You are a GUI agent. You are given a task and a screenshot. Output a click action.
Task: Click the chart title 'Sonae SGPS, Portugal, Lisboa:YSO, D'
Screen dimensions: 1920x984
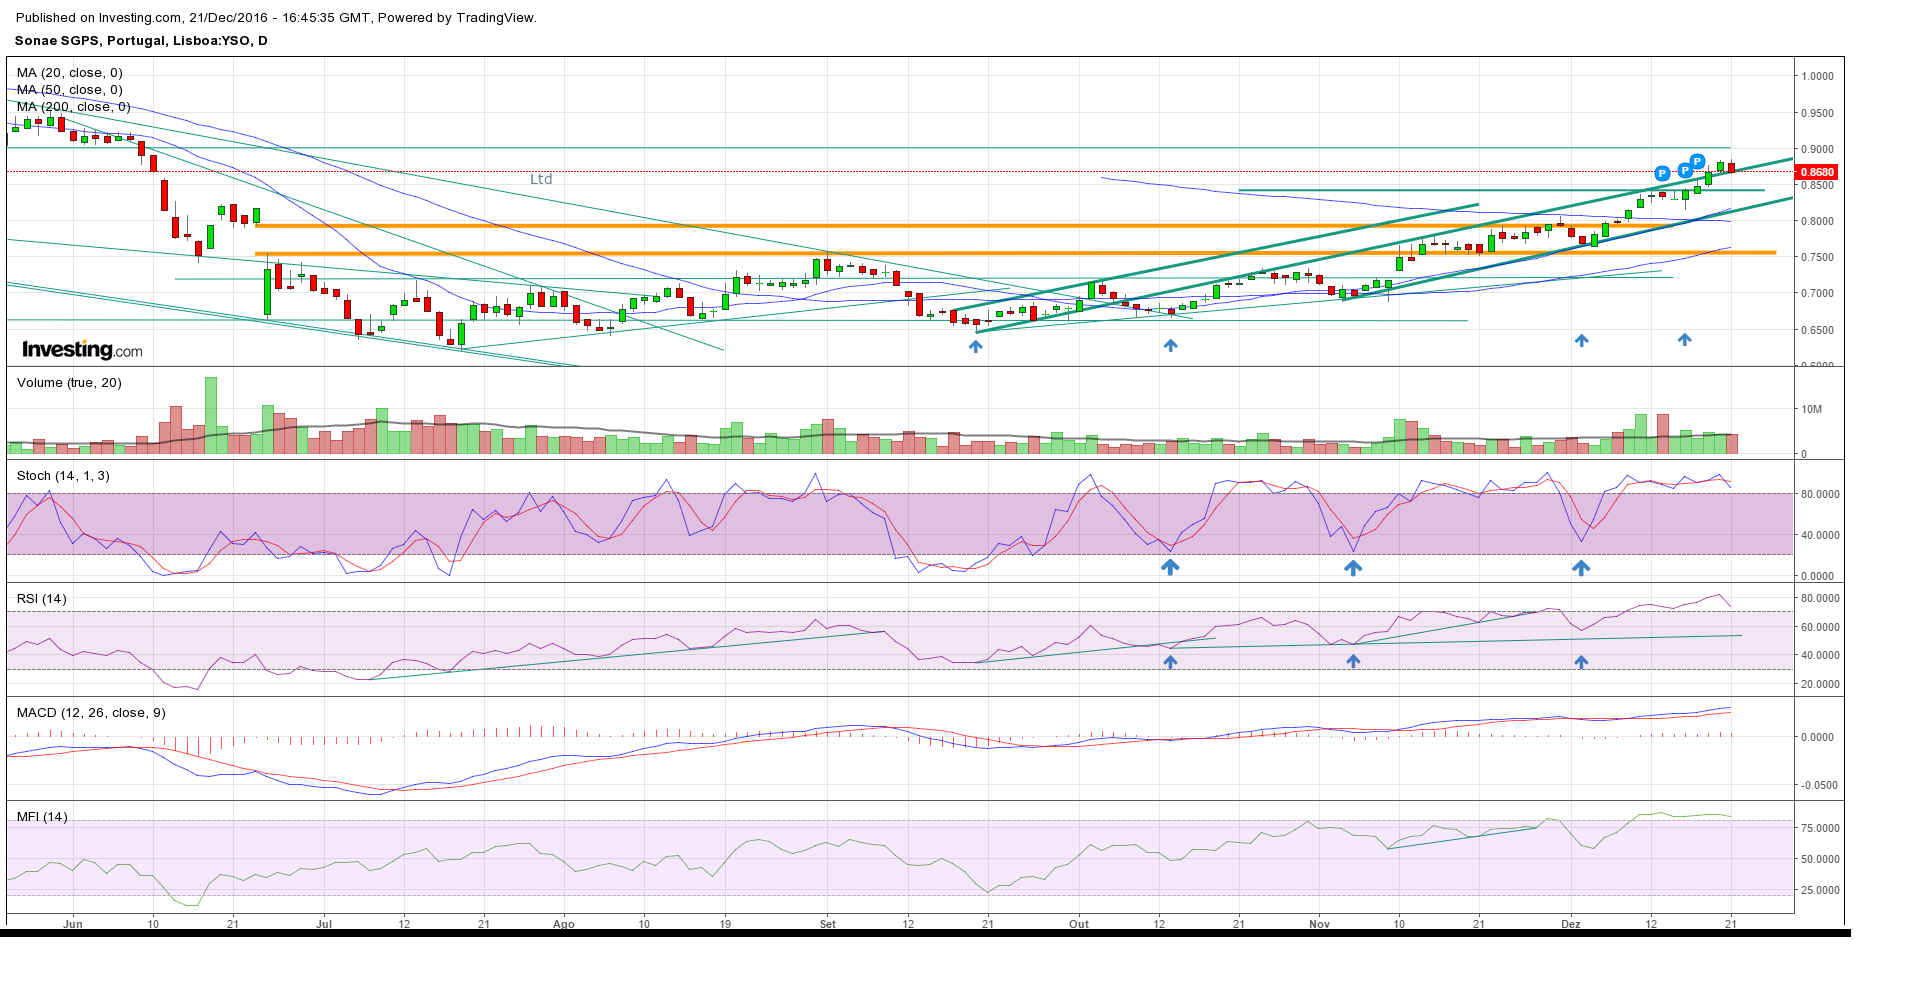click(141, 41)
